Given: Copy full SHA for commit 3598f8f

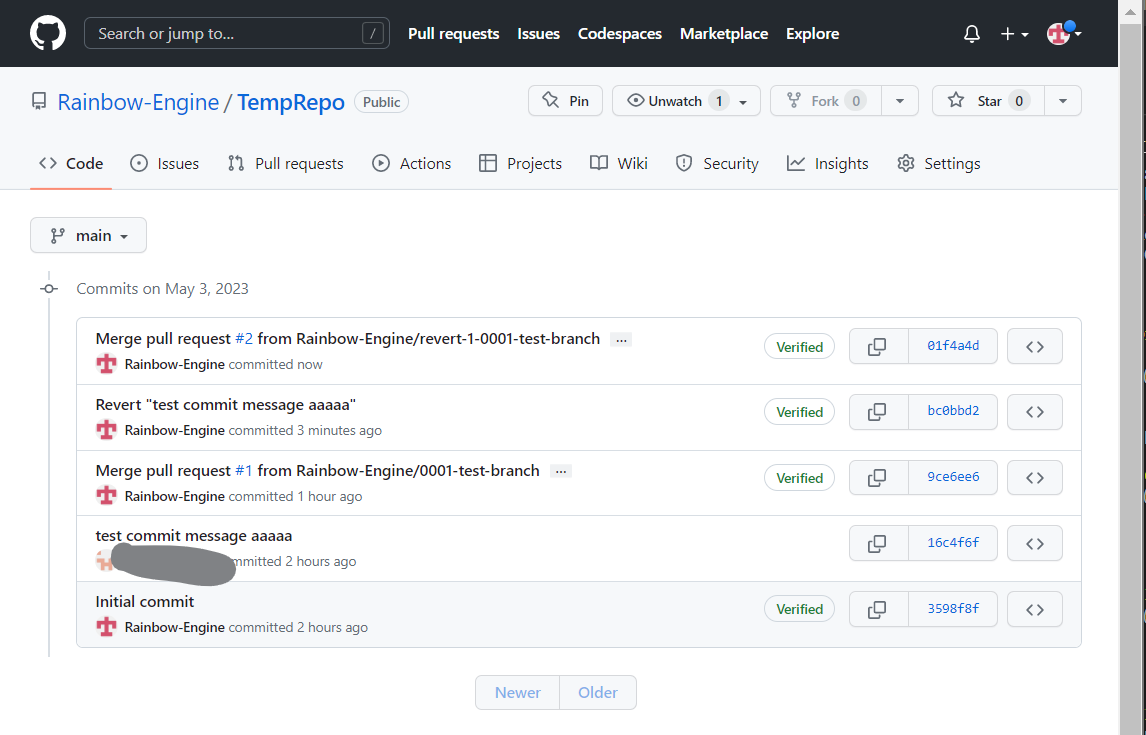Looking at the screenshot, I should point(878,609).
